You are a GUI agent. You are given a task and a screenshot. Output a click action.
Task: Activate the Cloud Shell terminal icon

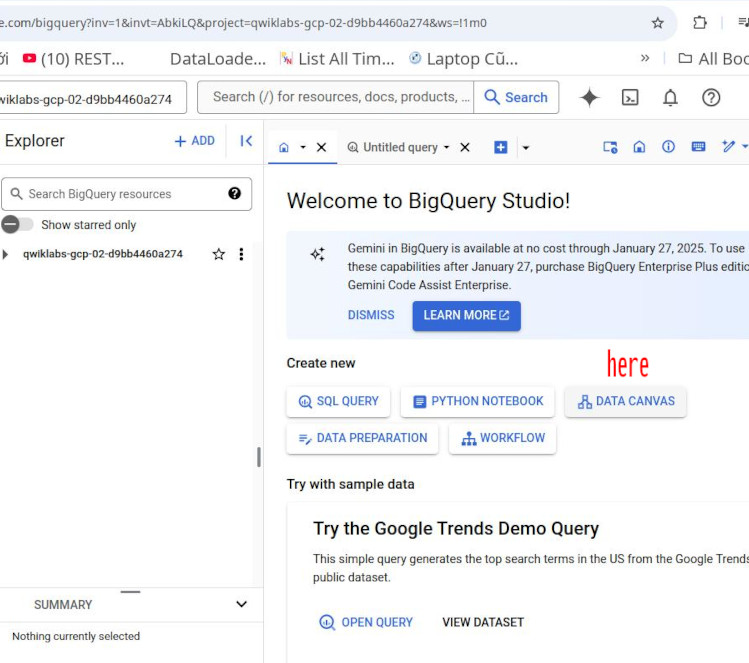[x=630, y=97]
